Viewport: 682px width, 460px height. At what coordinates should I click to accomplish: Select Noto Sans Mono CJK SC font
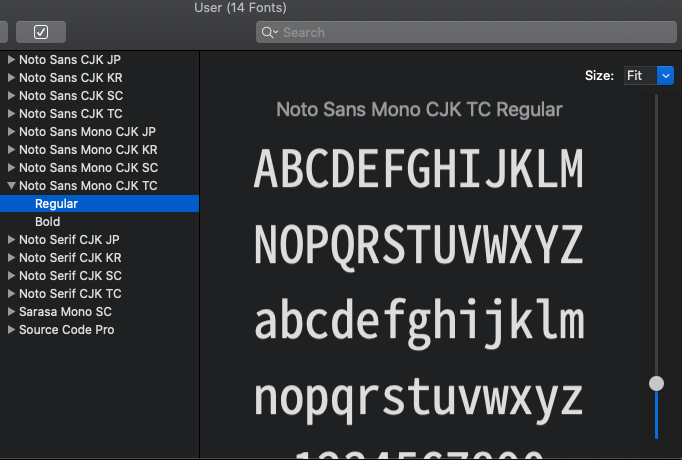[x=88, y=167]
